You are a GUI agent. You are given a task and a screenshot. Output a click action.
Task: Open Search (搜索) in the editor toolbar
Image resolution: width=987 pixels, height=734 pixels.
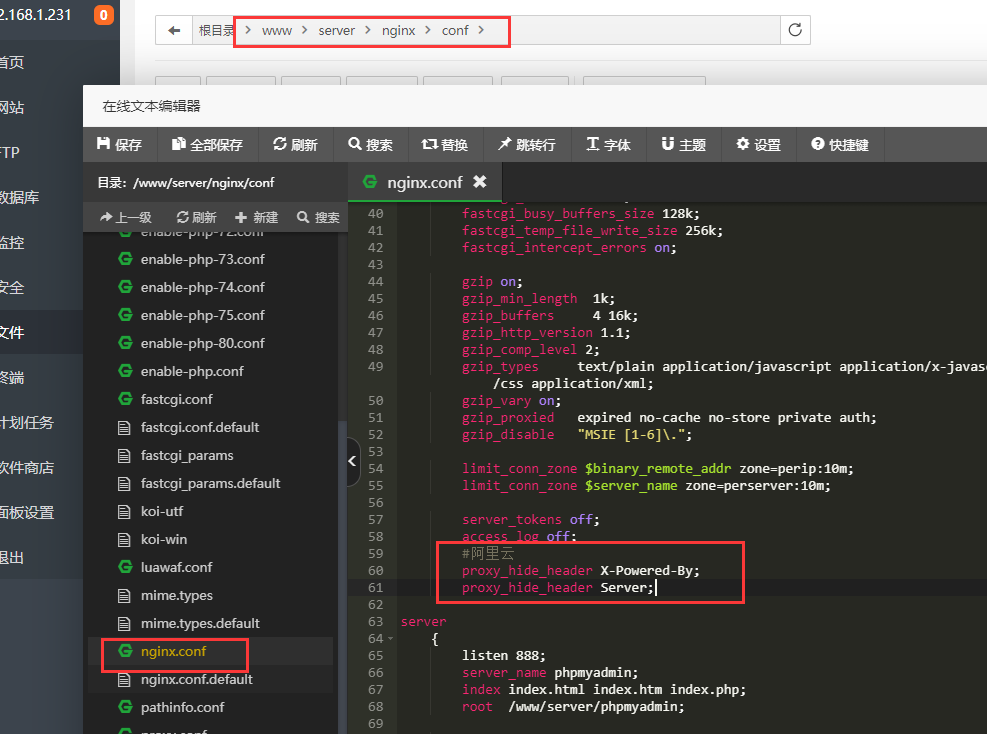[371, 145]
